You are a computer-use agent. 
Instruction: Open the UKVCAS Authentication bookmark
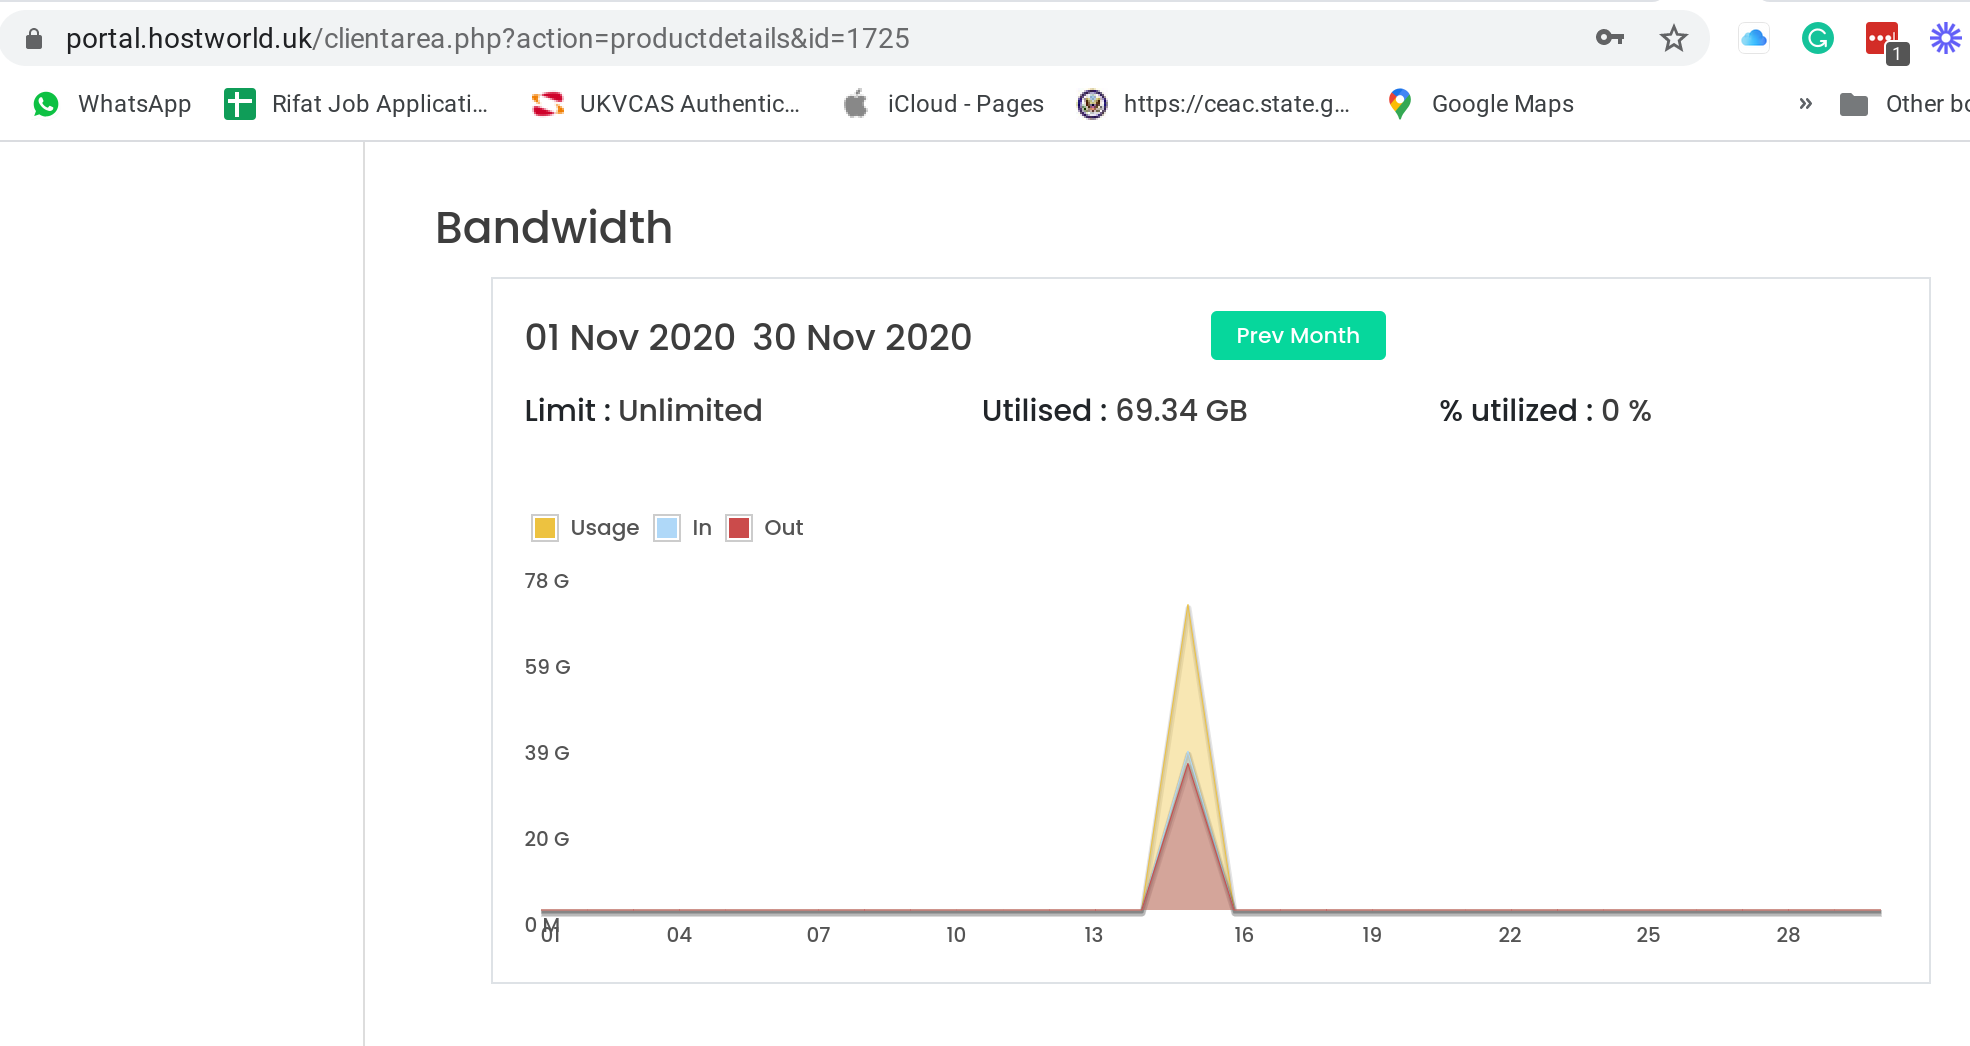tap(665, 104)
